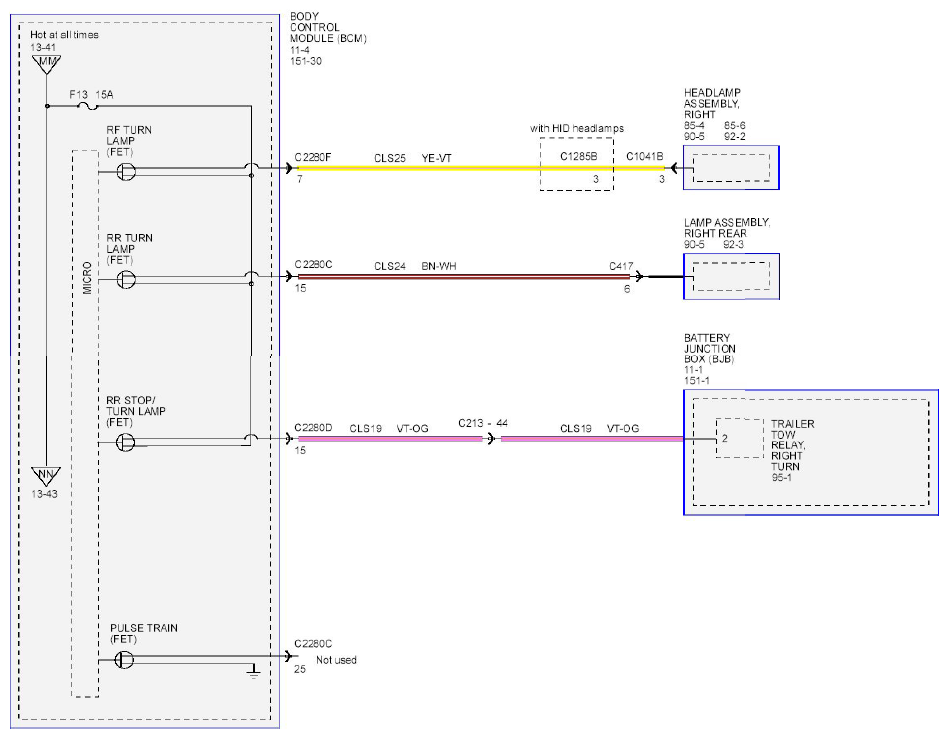Select the Trailer Tow Relay pin 2 box
Viewport: 948px width, 738px height.
tap(739, 438)
